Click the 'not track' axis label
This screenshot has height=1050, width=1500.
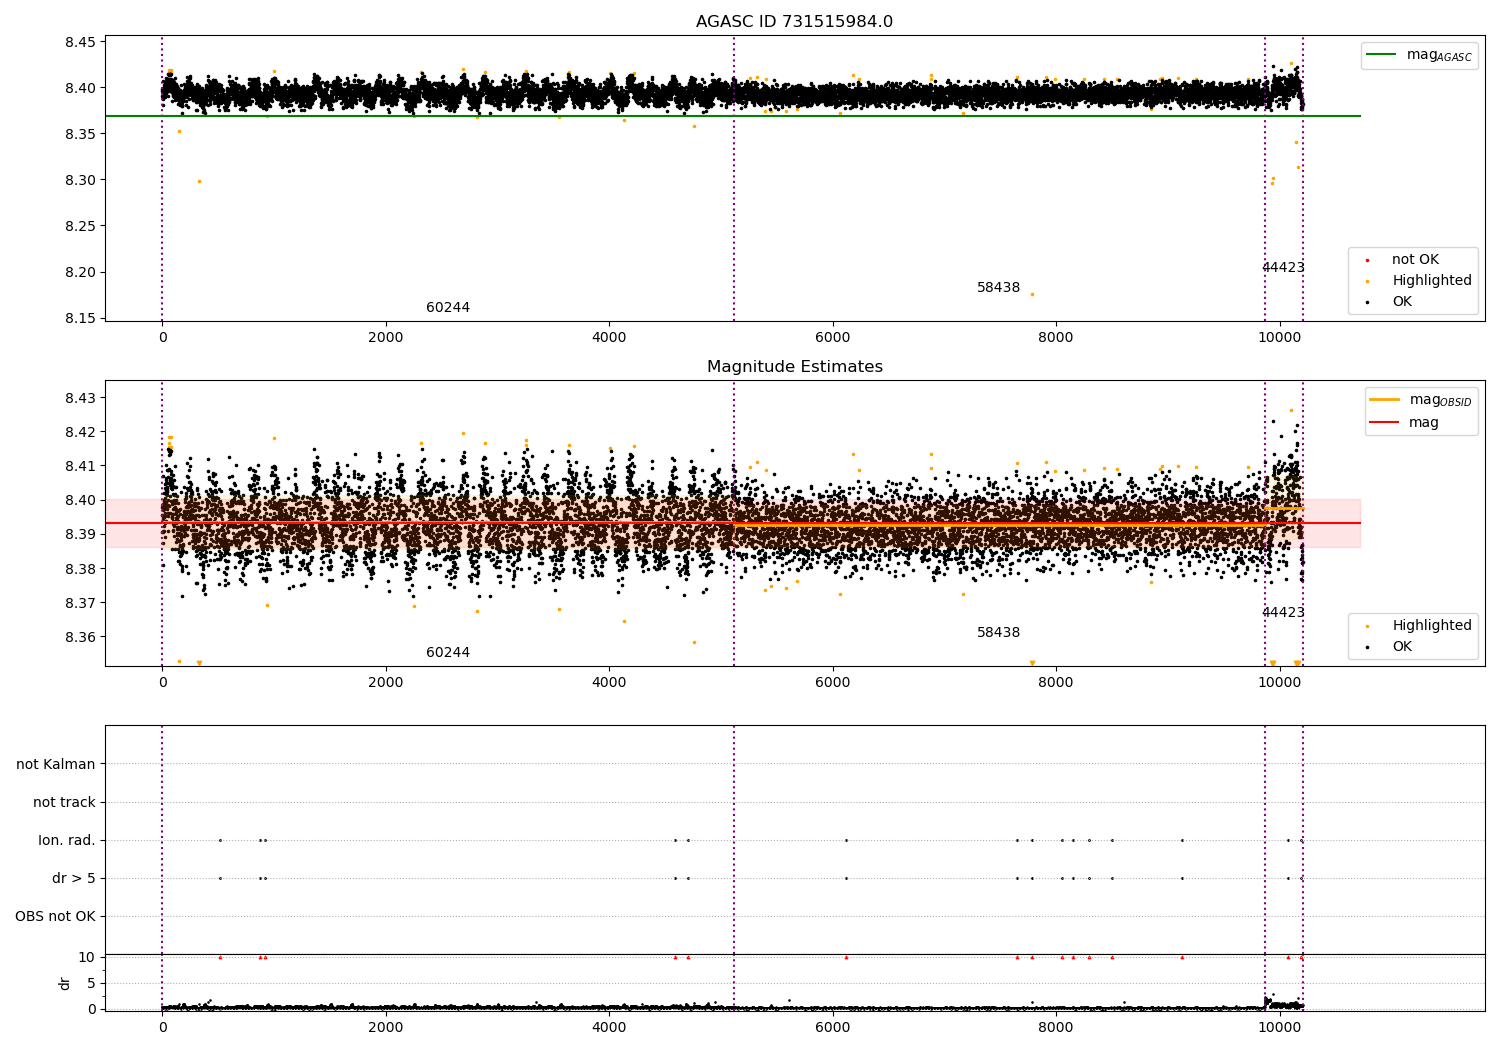[x=64, y=802]
